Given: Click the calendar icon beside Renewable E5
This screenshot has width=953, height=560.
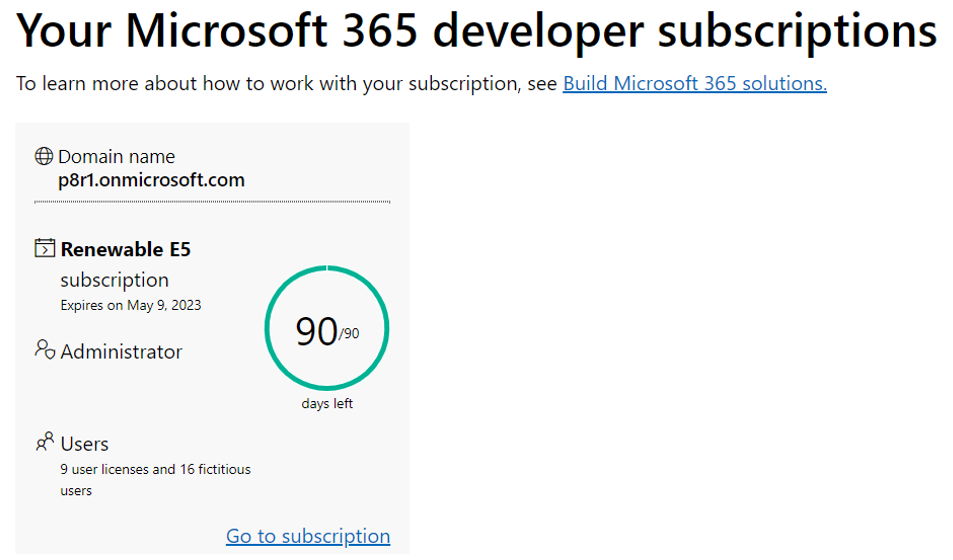Looking at the screenshot, I should [44, 248].
